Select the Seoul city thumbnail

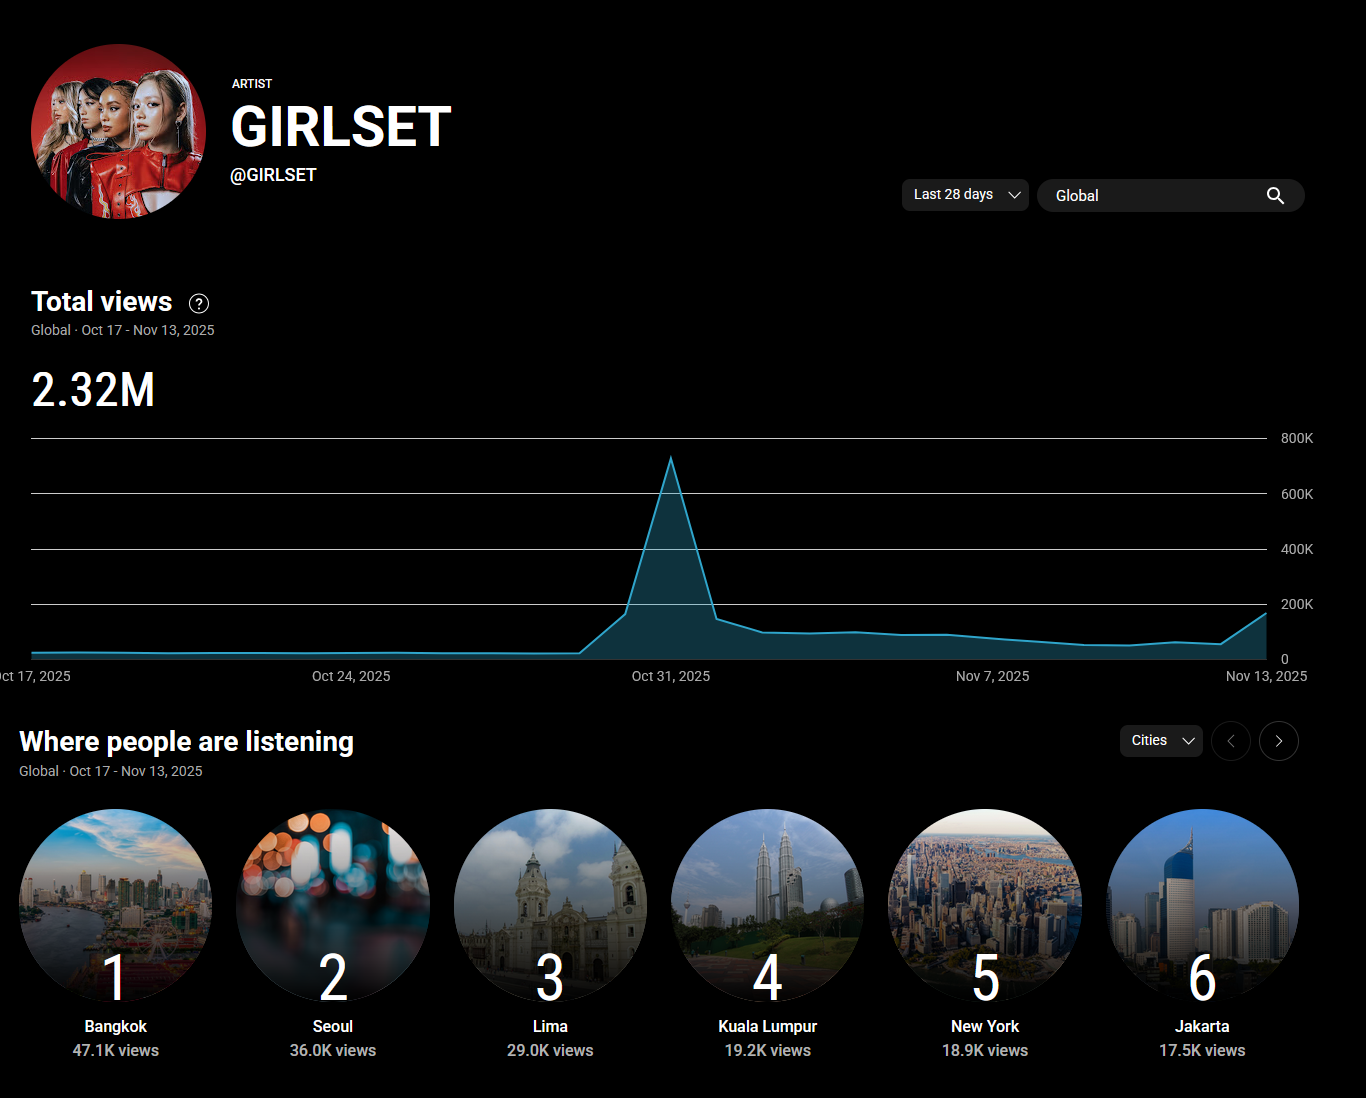(333, 905)
